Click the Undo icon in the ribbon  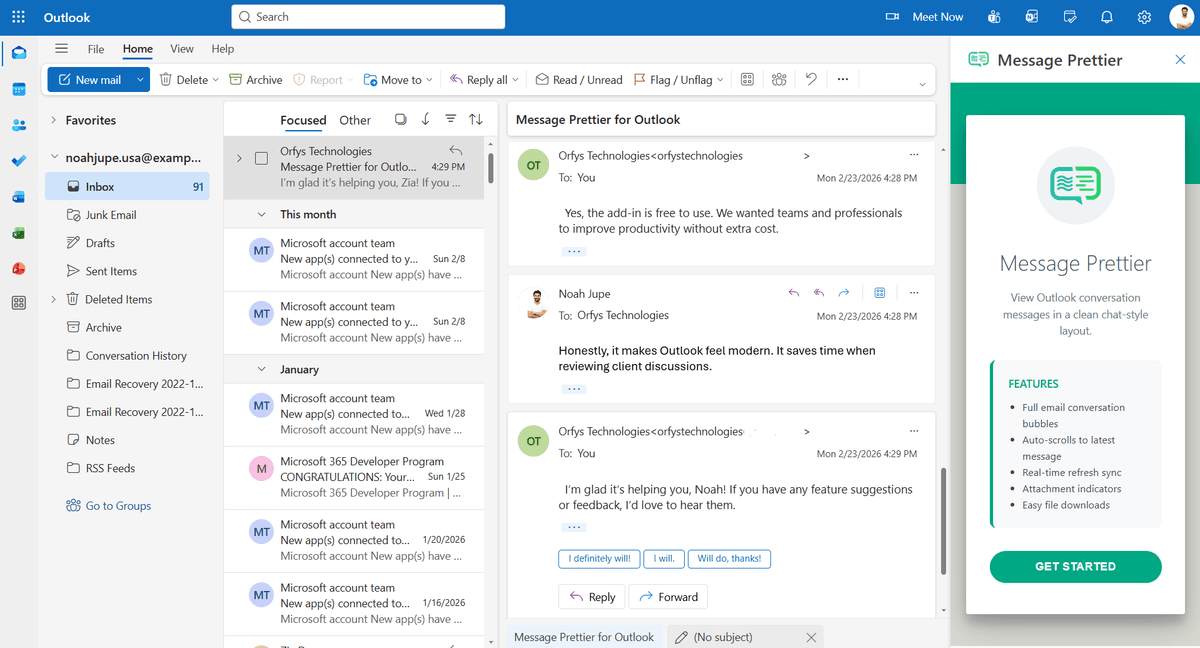click(x=811, y=80)
